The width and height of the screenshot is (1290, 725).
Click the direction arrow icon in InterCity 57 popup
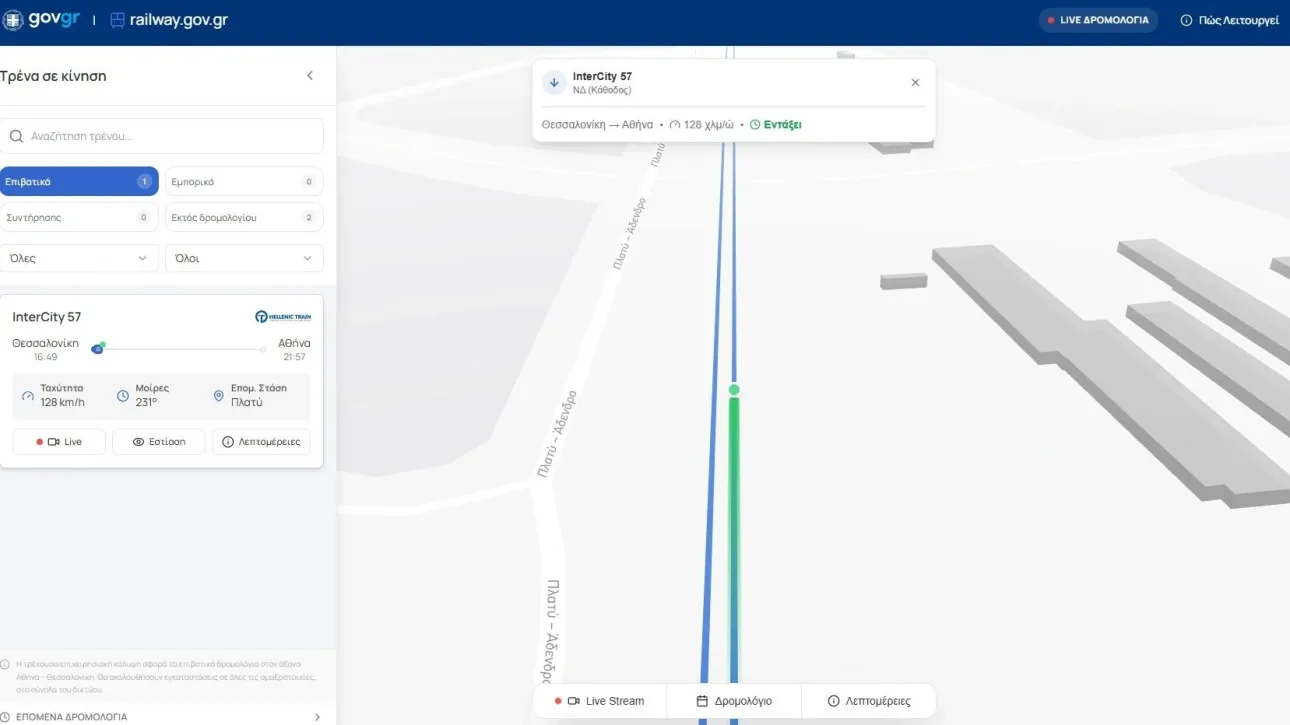click(x=554, y=83)
